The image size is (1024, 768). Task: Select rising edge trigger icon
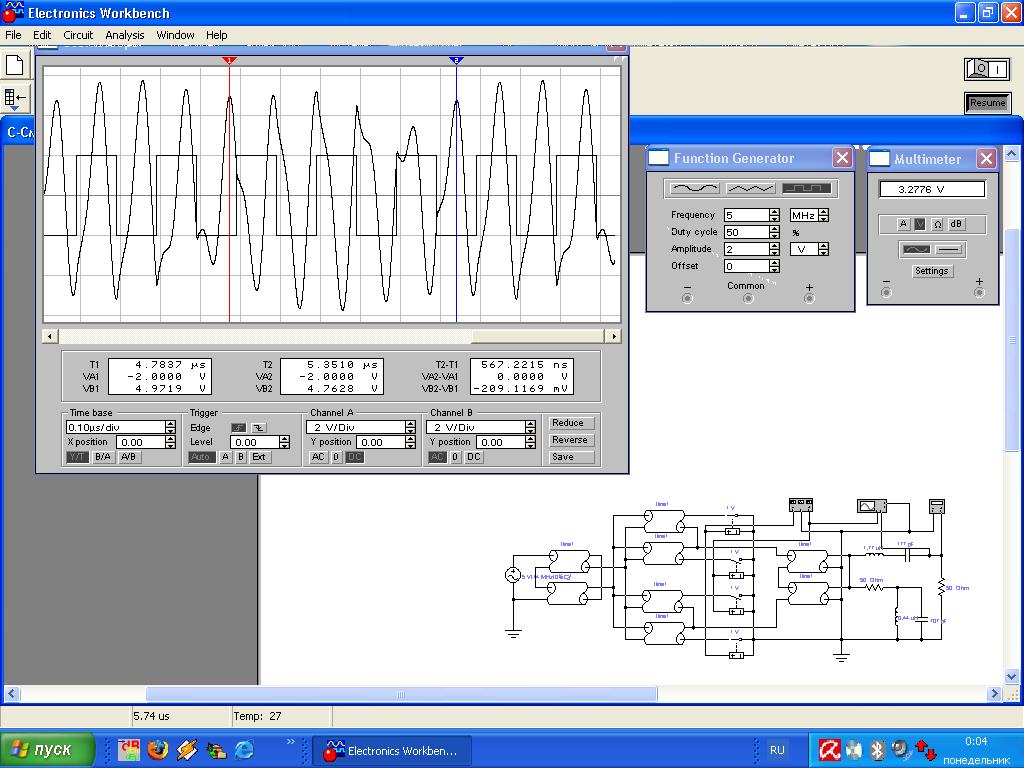pos(238,428)
